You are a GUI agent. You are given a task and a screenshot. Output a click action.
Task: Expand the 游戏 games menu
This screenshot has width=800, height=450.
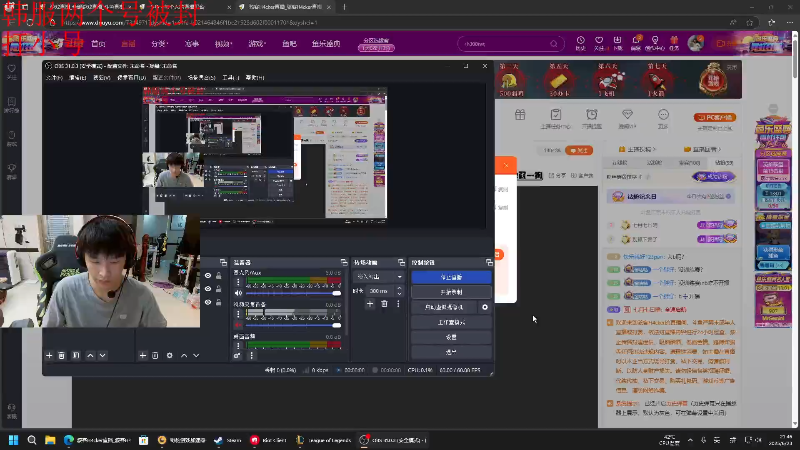[257, 44]
